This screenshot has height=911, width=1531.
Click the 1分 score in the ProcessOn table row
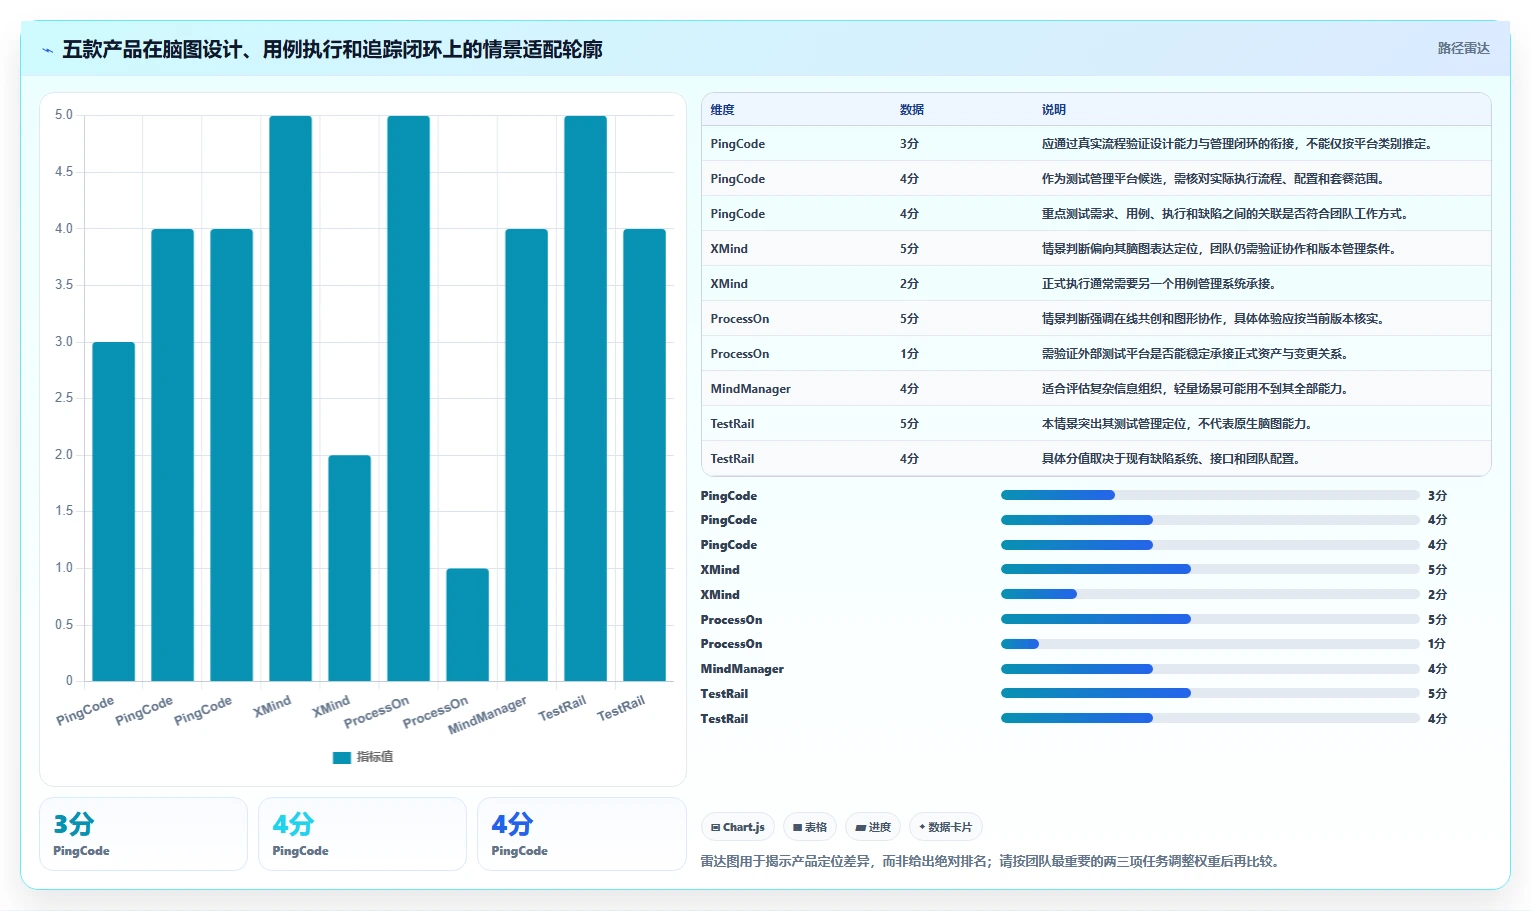(909, 354)
